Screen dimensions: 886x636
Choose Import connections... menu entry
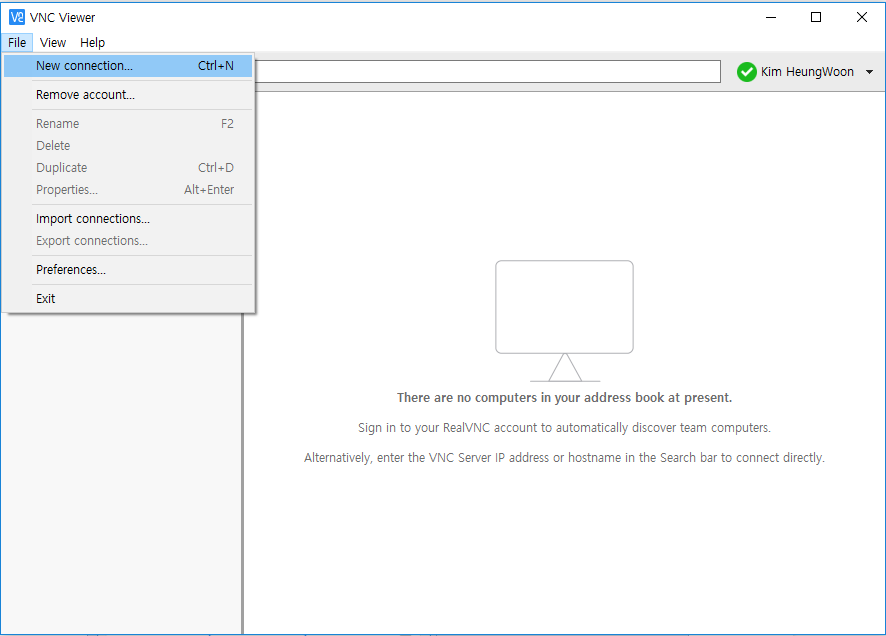coord(128,219)
